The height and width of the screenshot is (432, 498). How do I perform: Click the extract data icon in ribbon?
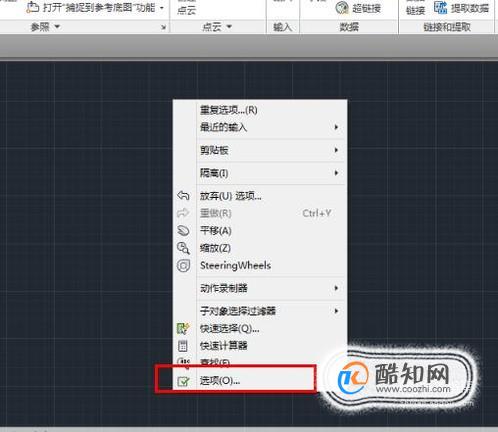(441, 7)
